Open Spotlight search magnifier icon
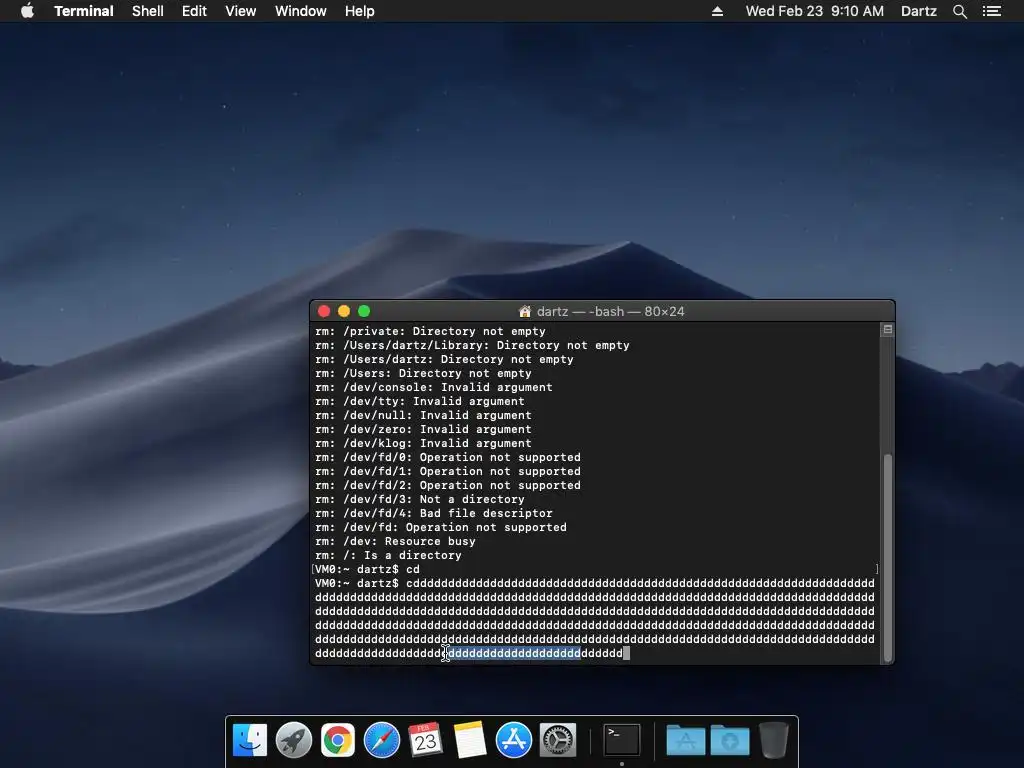Viewport: 1024px width, 768px height. [959, 11]
